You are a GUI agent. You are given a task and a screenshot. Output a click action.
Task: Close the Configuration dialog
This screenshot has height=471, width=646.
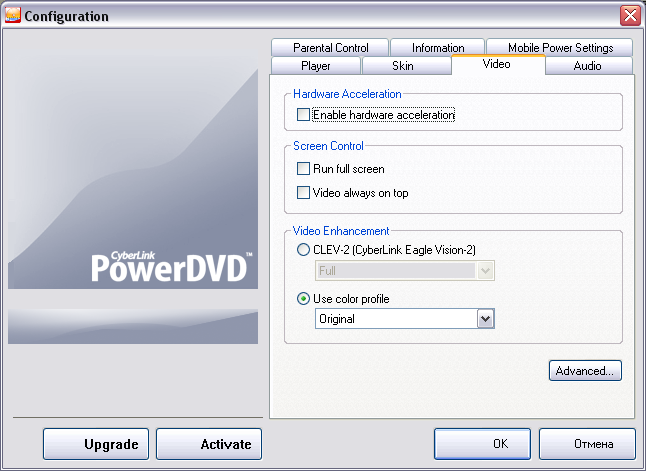pos(630,16)
